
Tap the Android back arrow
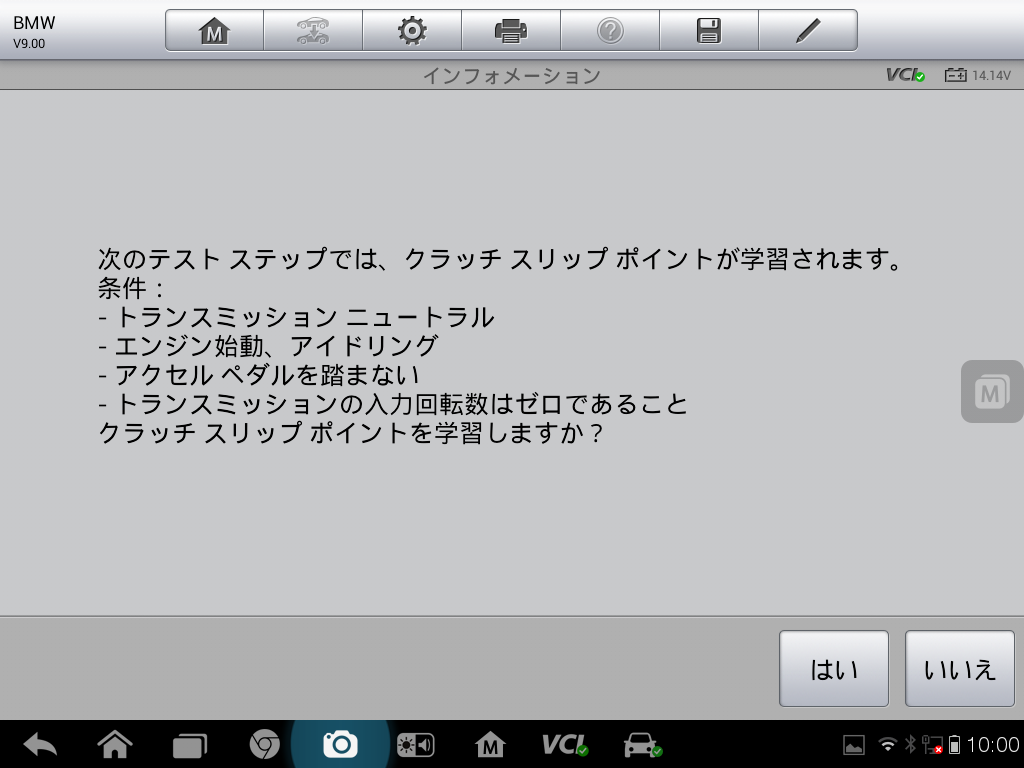point(40,744)
